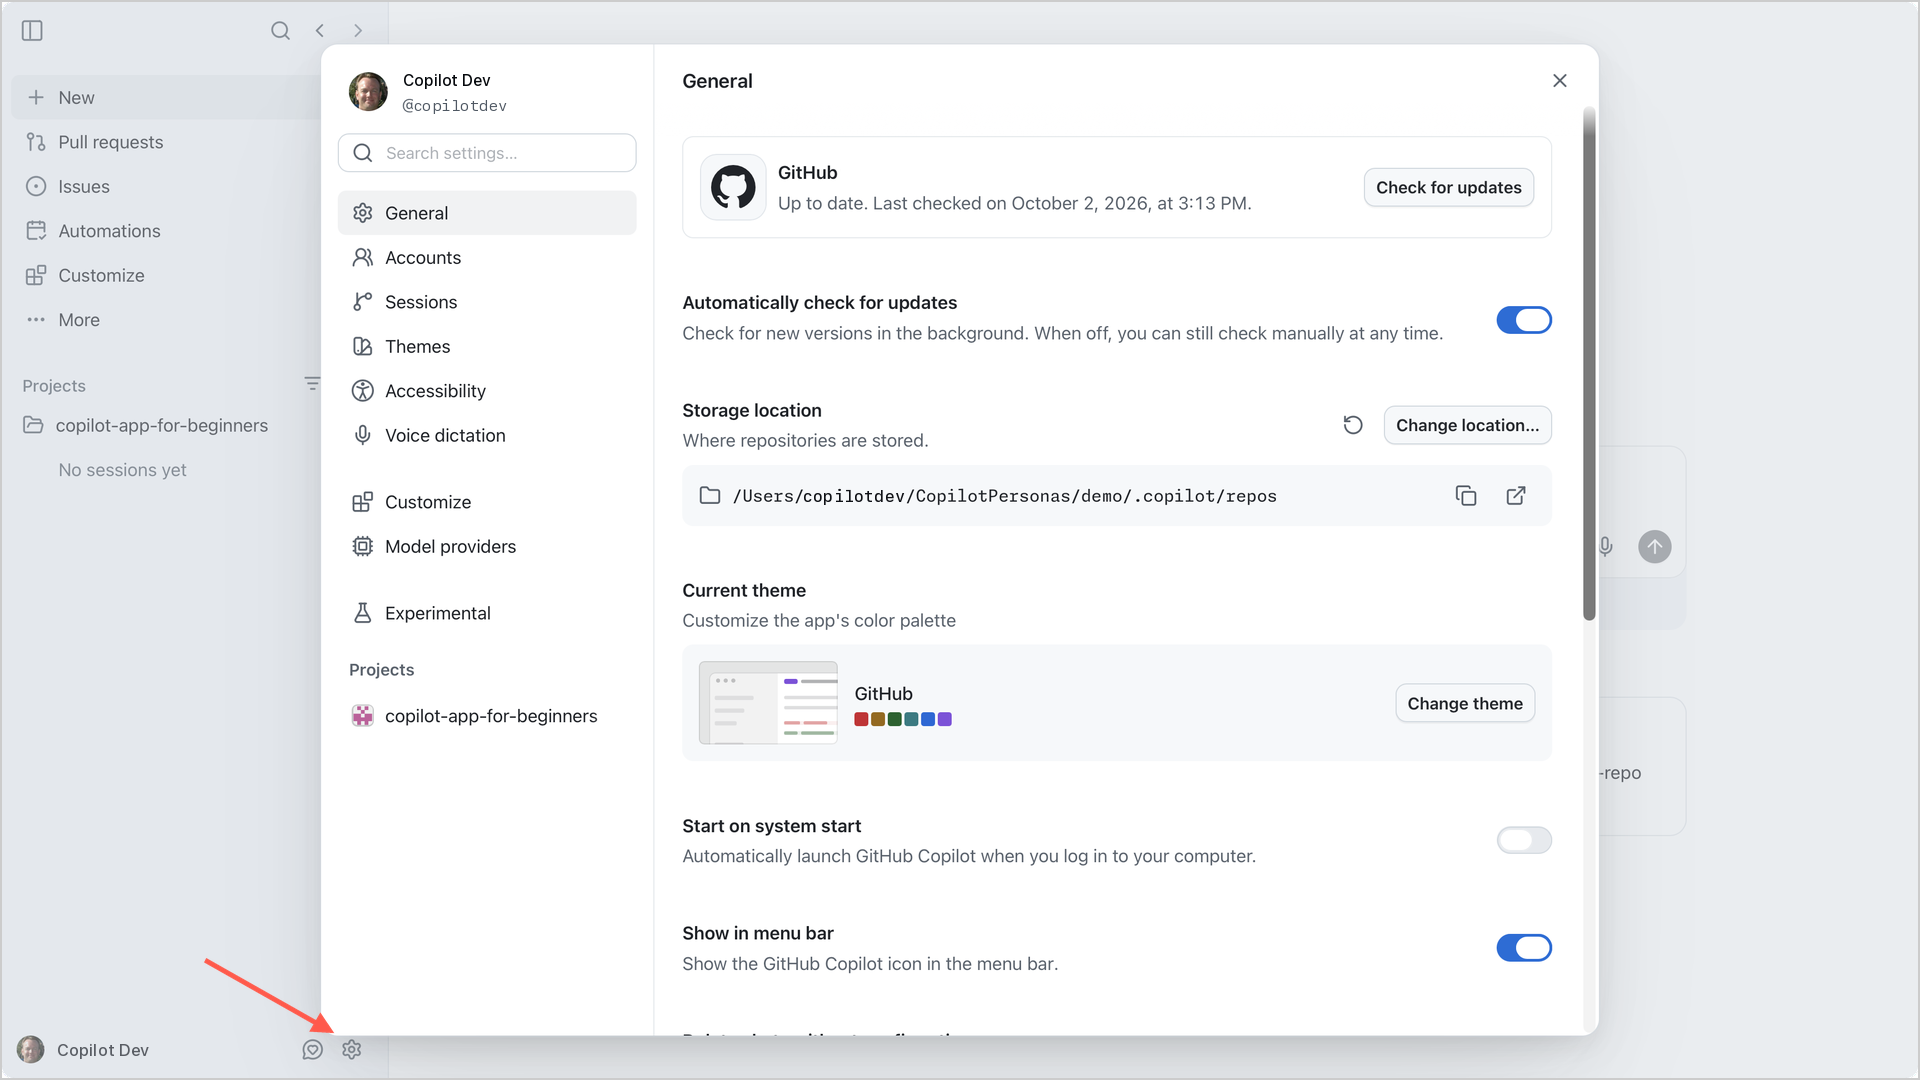Open the search magnifier in toolbar
This screenshot has height=1080, width=1920.
click(x=280, y=31)
